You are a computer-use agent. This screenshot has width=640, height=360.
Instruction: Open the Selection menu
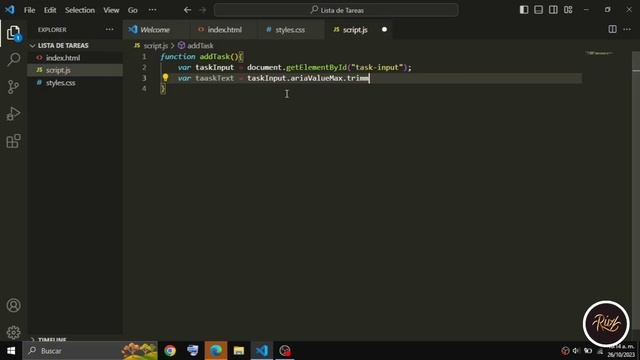80,10
